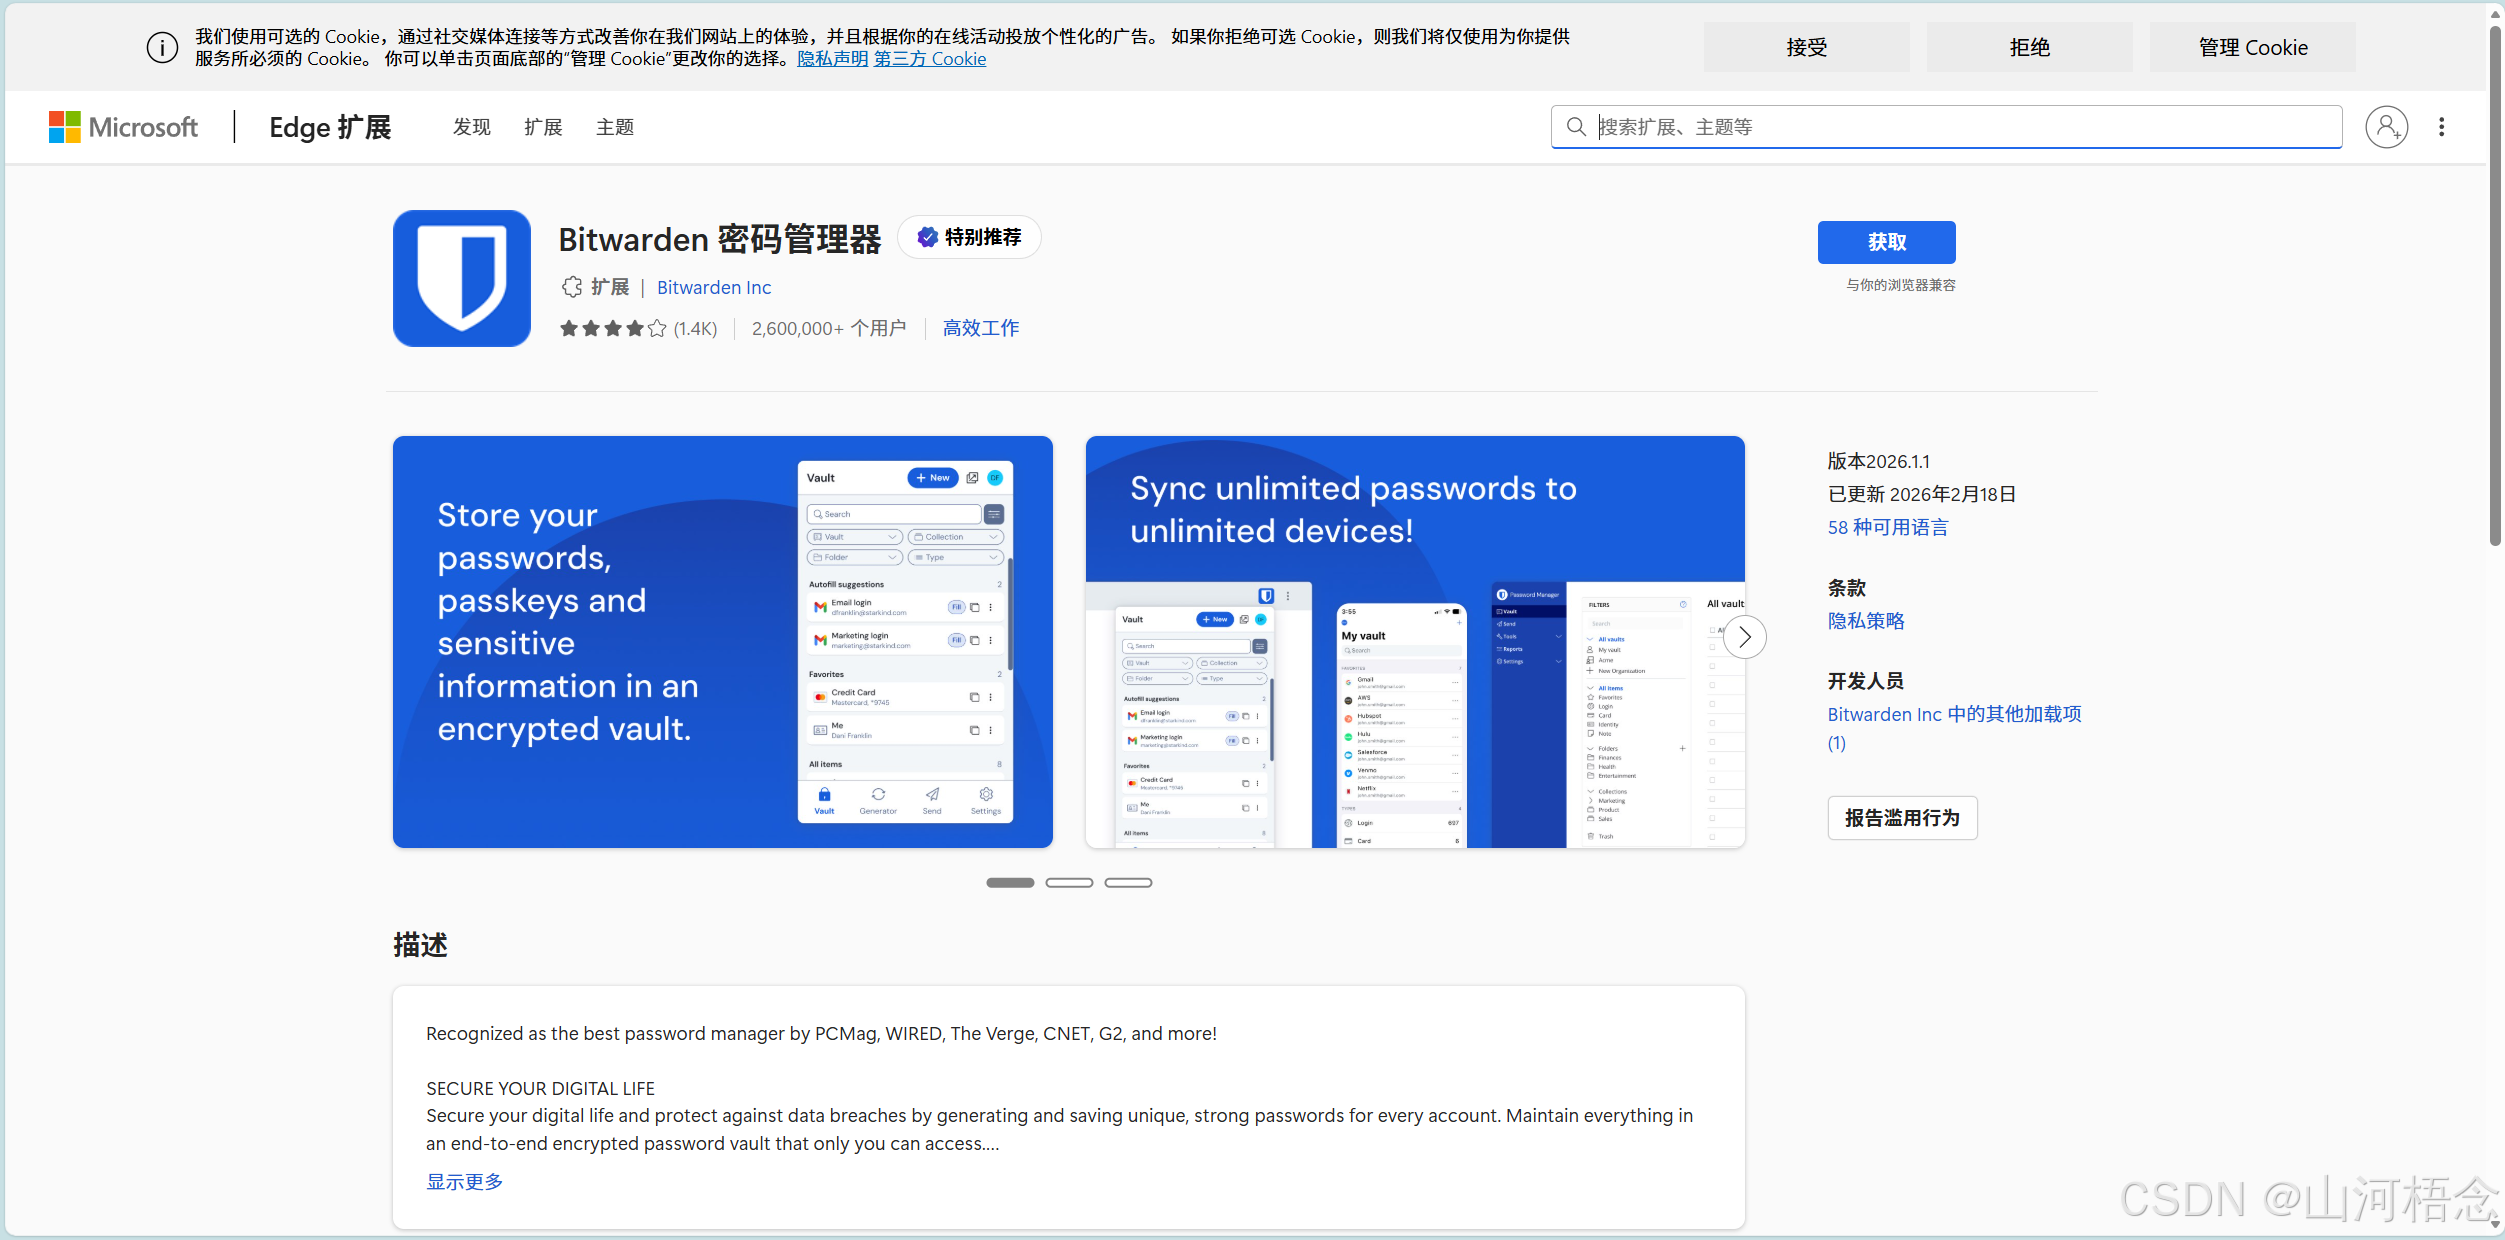
Task: Click the Bitwarden 密码管理器 title
Action: (x=720, y=240)
